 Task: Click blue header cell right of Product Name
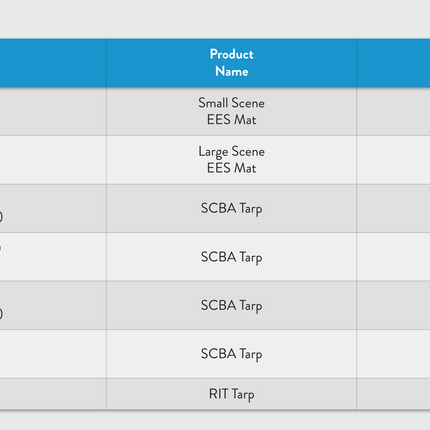coord(393,63)
